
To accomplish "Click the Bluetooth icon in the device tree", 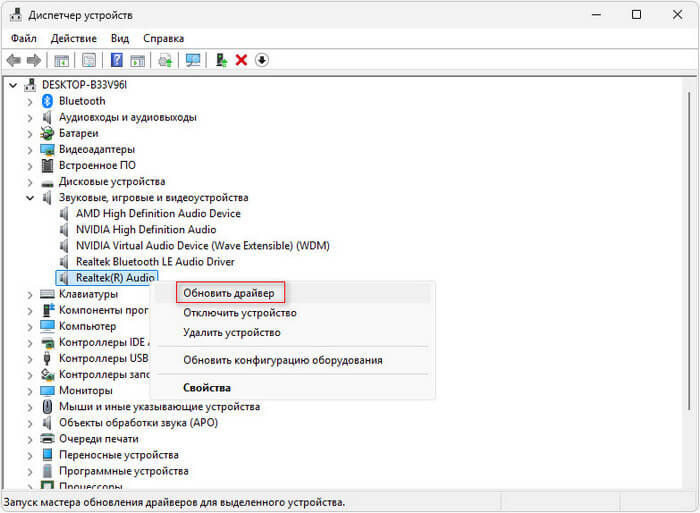I will click(x=47, y=101).
